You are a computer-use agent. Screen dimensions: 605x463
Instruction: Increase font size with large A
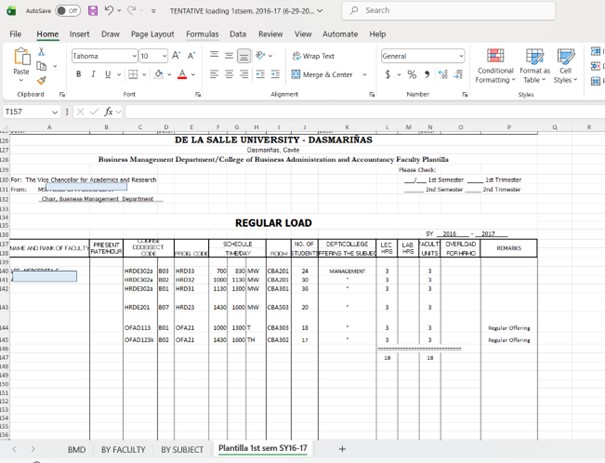[176, 56]
